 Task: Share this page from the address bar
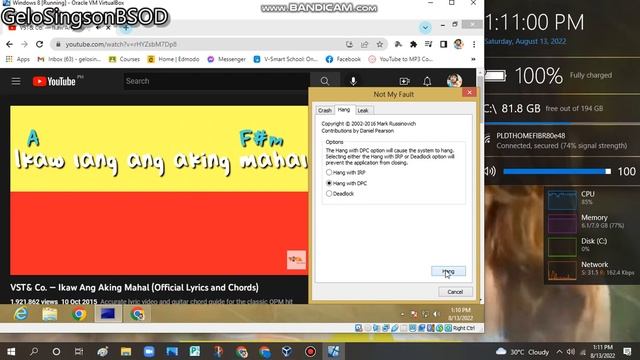[364, 44]
